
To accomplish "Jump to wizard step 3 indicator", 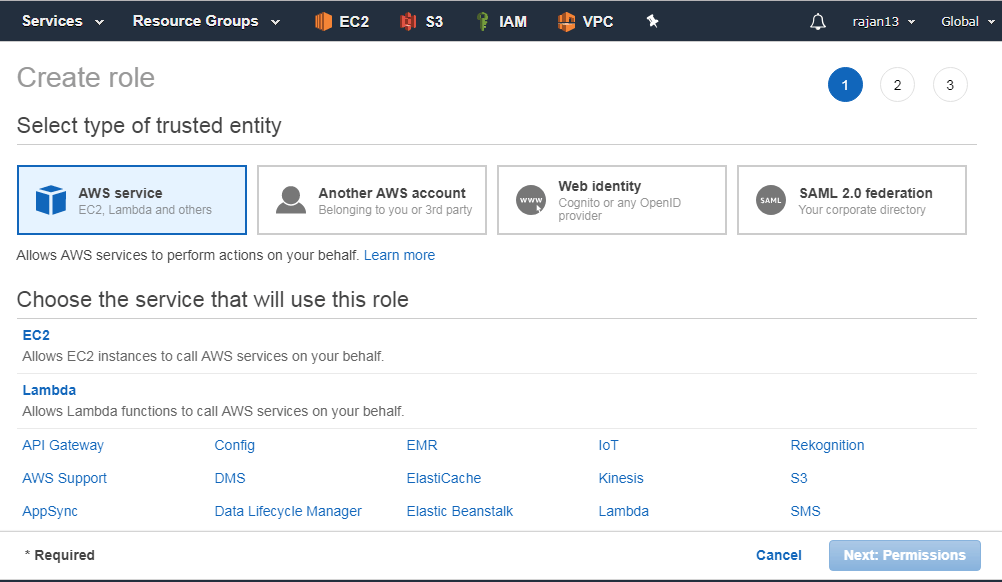I will point(950,85).
